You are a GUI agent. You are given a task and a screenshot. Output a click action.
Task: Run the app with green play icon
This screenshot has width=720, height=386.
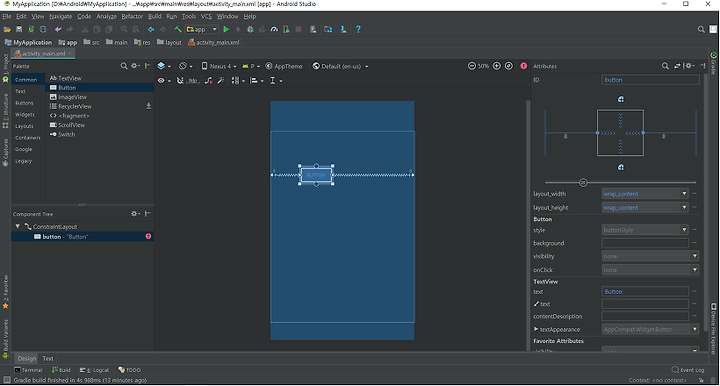(x=226, y=29)
